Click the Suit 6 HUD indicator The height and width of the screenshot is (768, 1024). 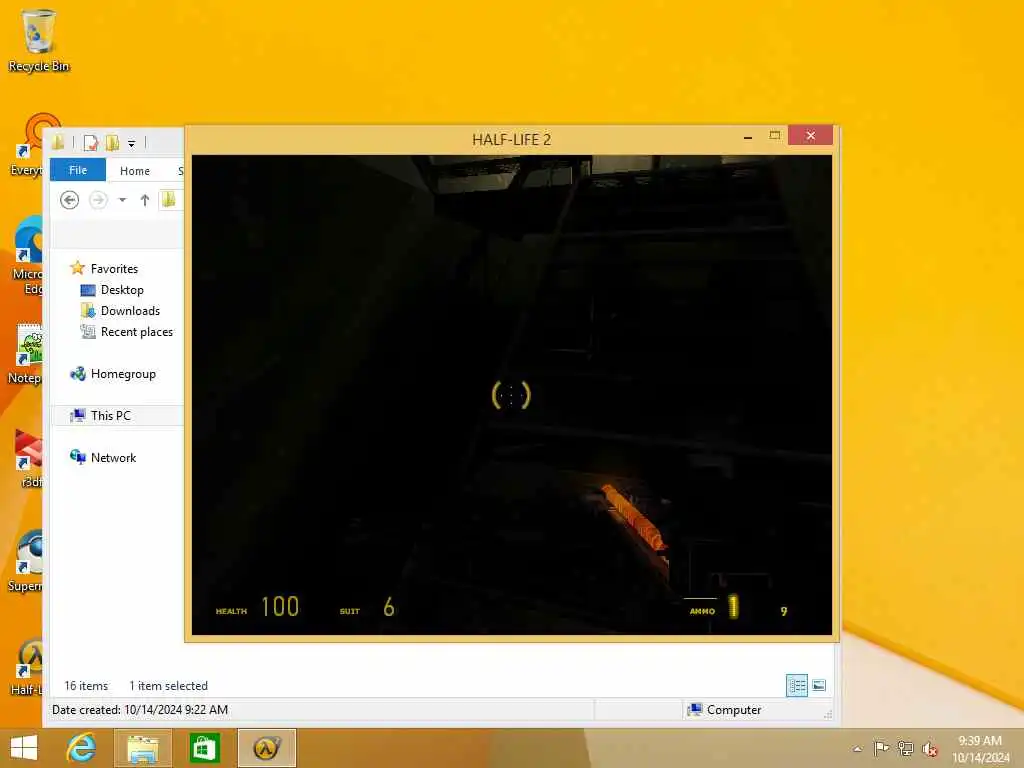[x=367, y=607]
